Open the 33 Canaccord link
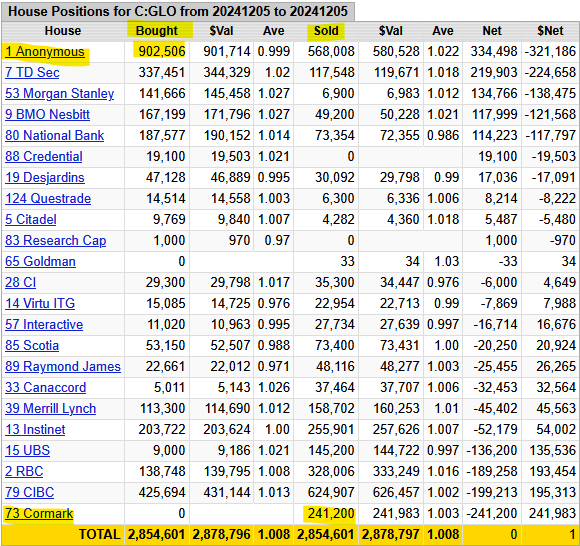This screenshot has height=546, width=580. click(45, 388)
